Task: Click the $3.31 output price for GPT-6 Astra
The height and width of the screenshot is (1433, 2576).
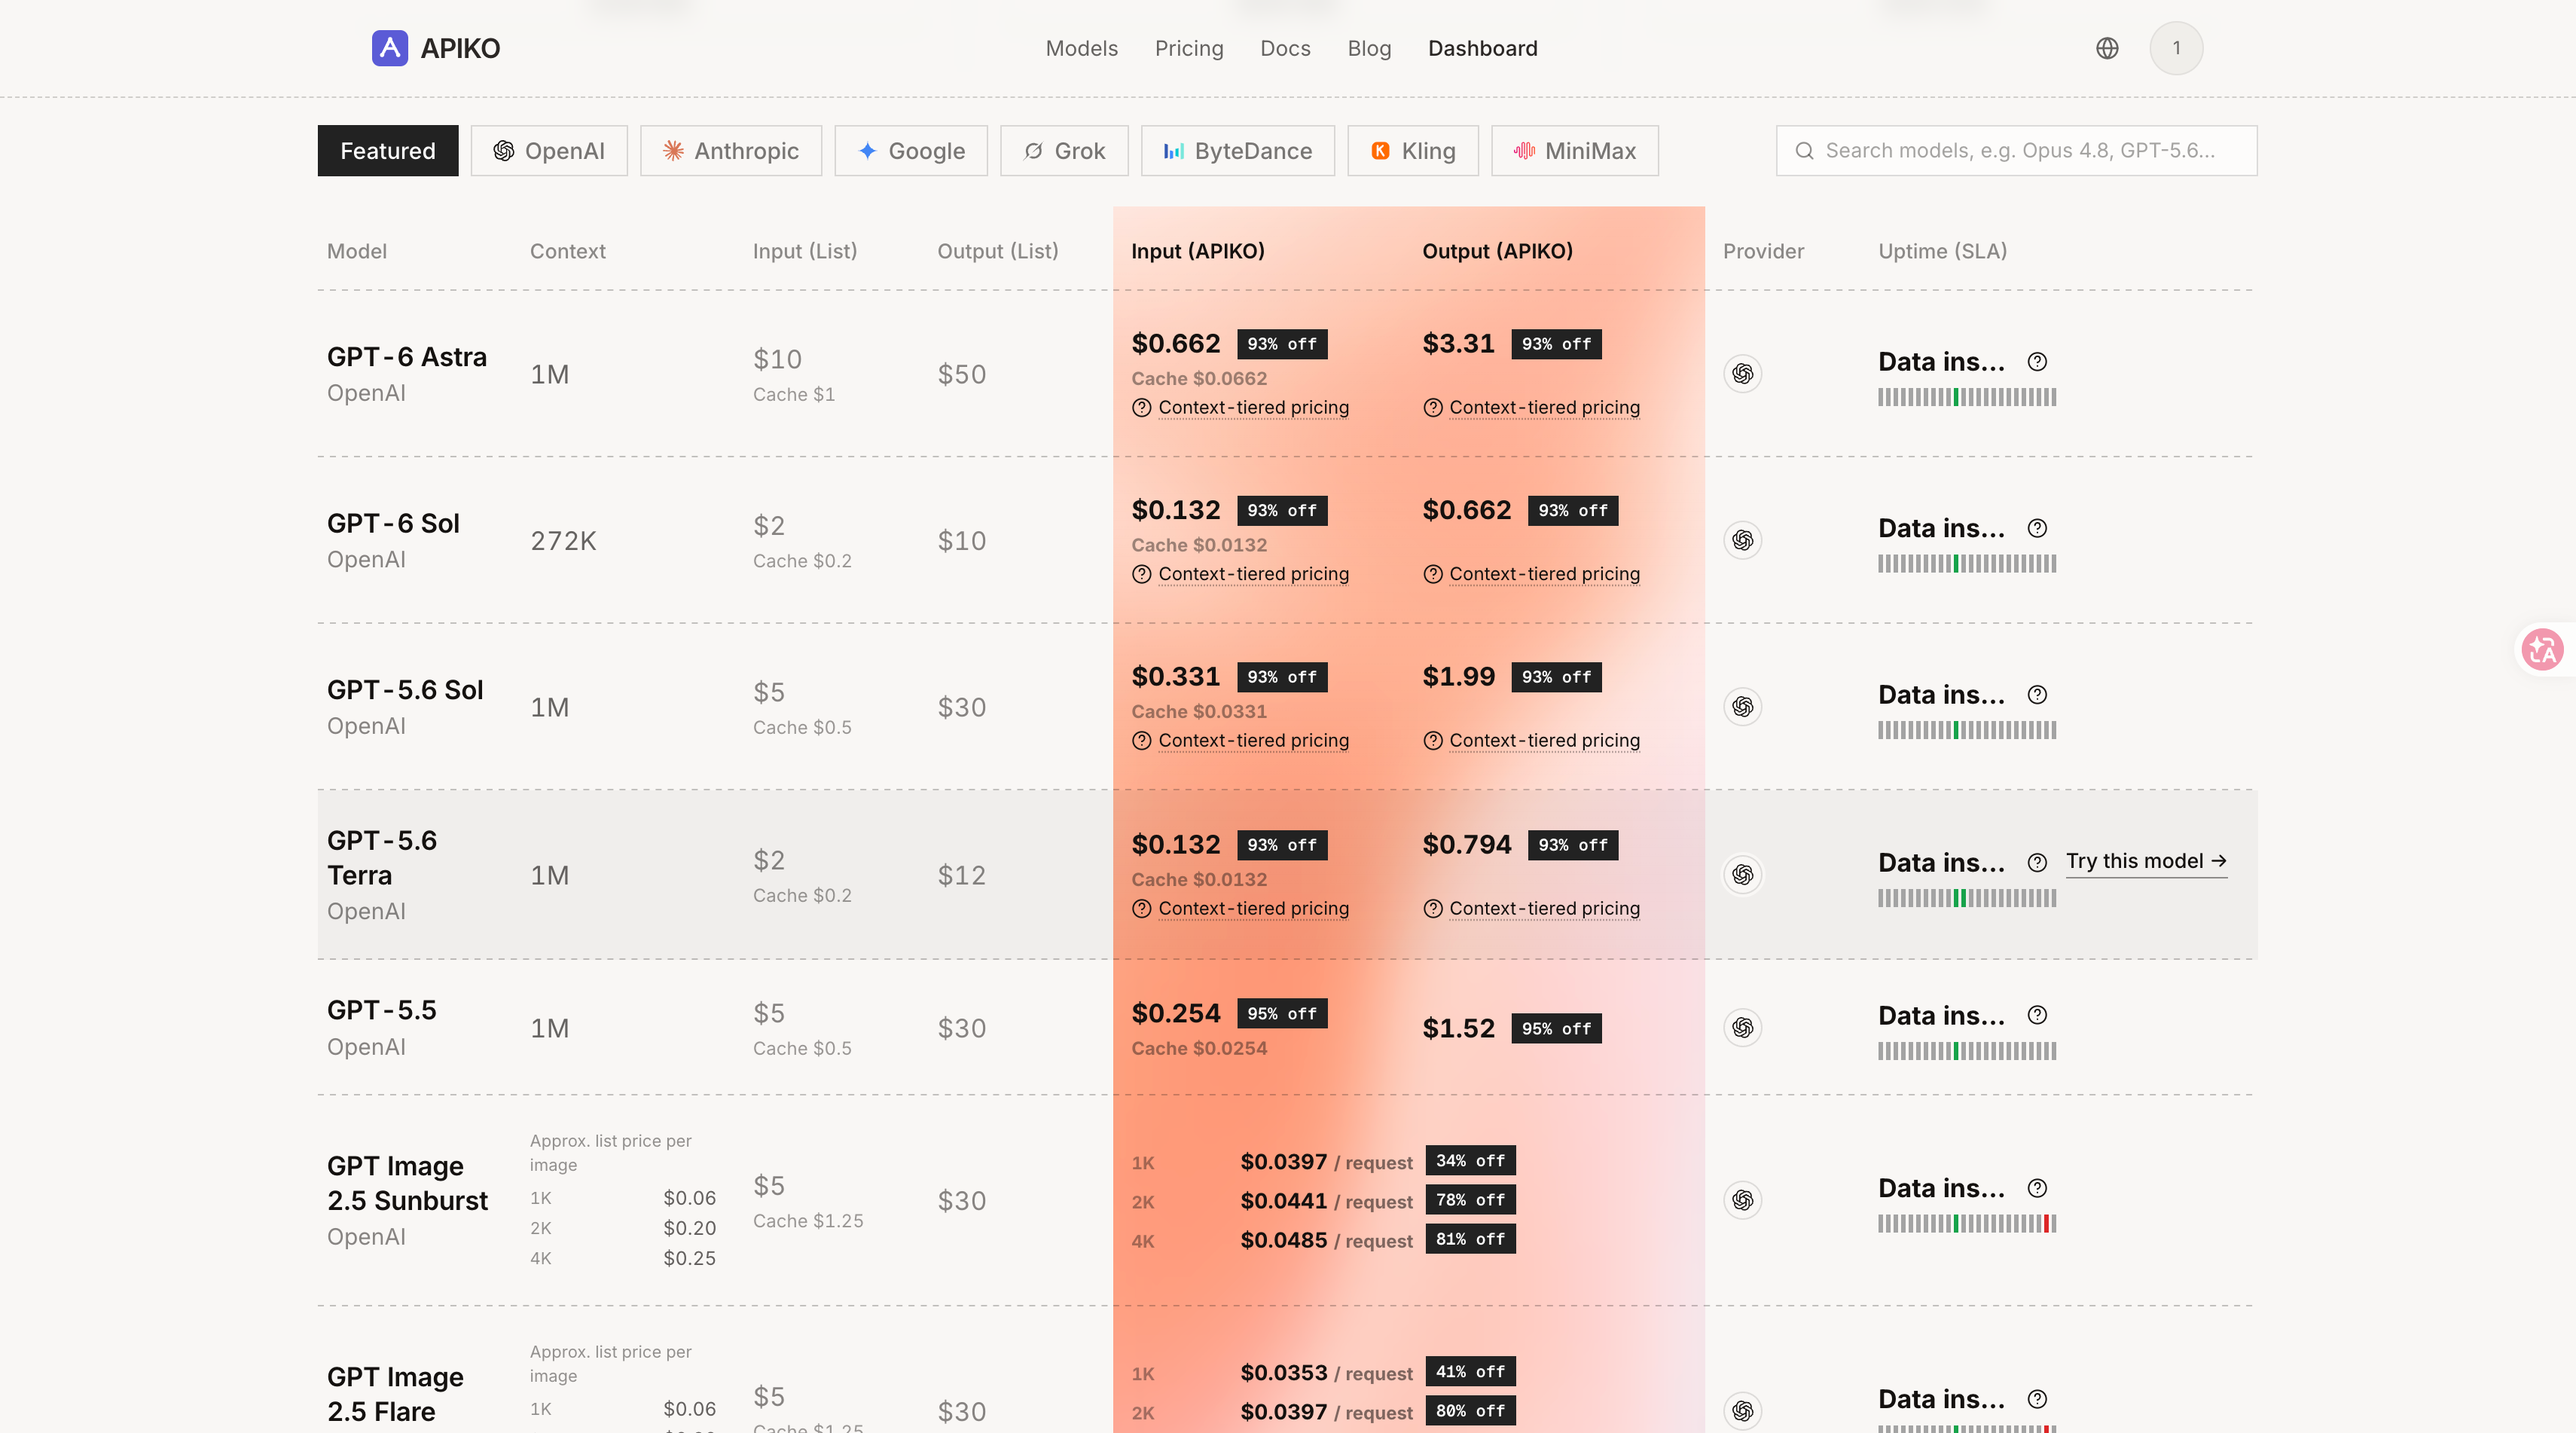Action: pos(1458,344)
